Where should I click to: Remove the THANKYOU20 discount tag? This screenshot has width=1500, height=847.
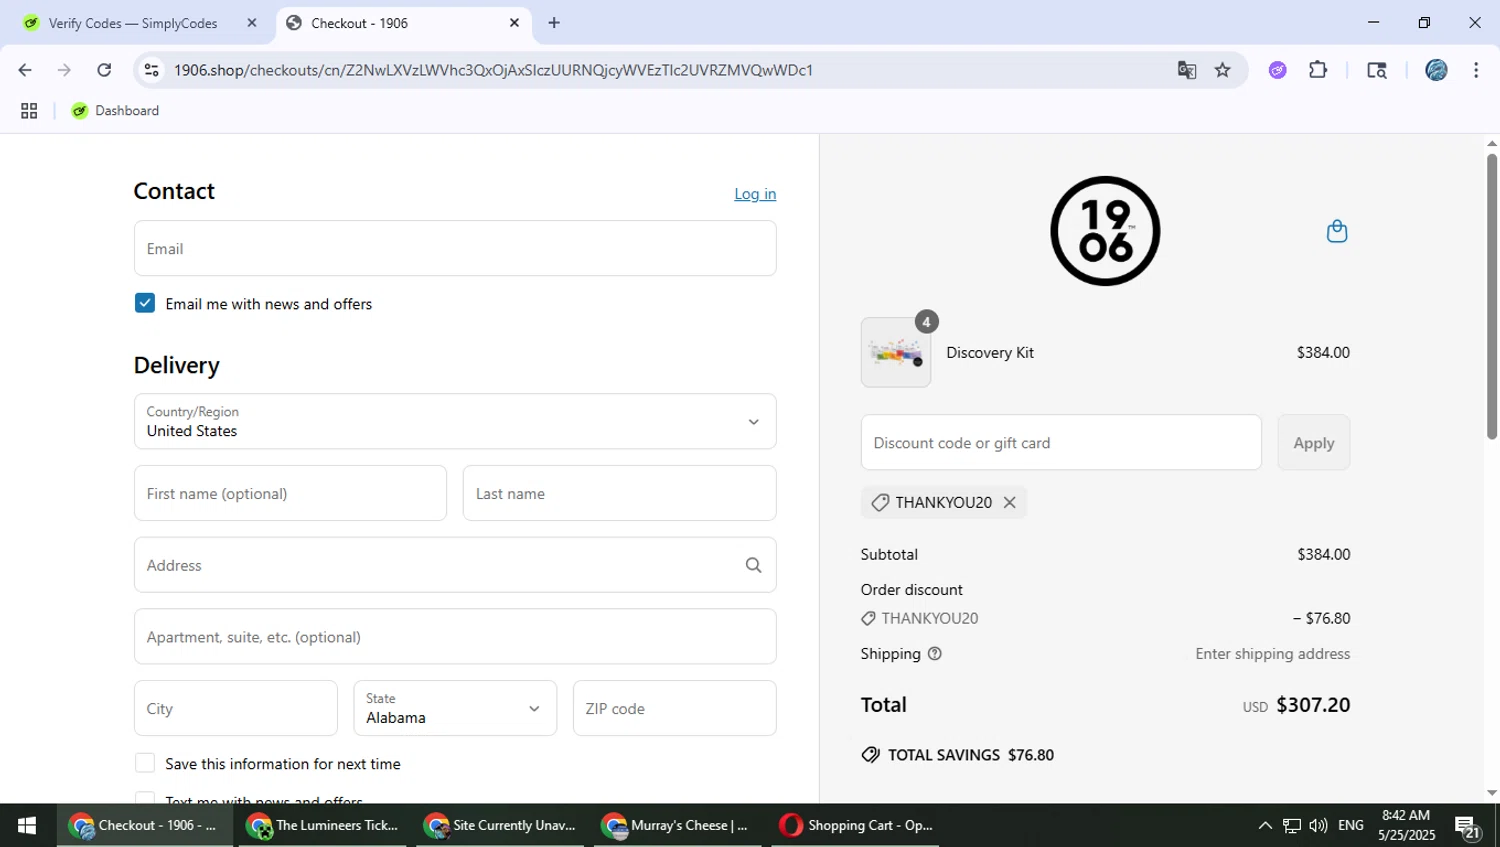(1010, 502)
